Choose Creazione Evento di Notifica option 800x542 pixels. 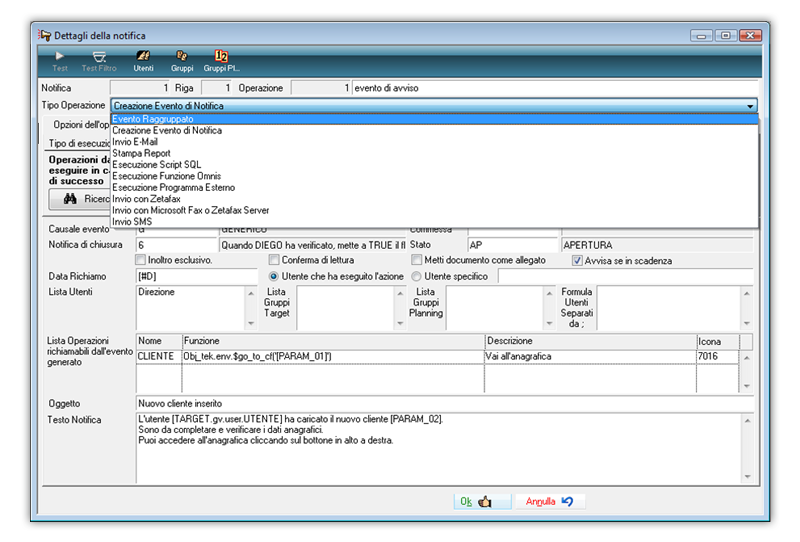pyautogui.click(x=434, y=131)
